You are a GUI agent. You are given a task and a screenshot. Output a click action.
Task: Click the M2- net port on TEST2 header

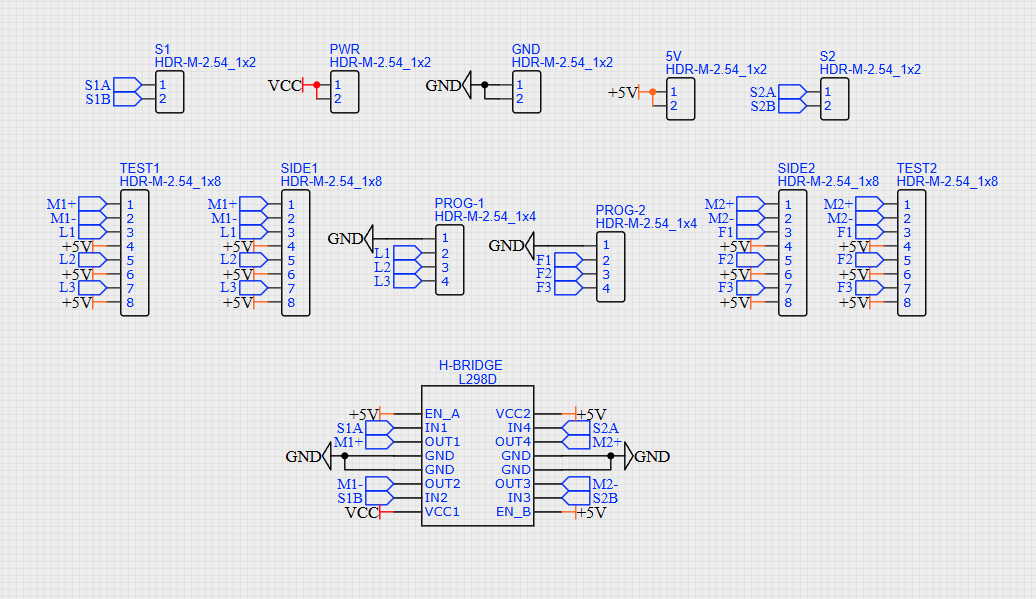855,218
